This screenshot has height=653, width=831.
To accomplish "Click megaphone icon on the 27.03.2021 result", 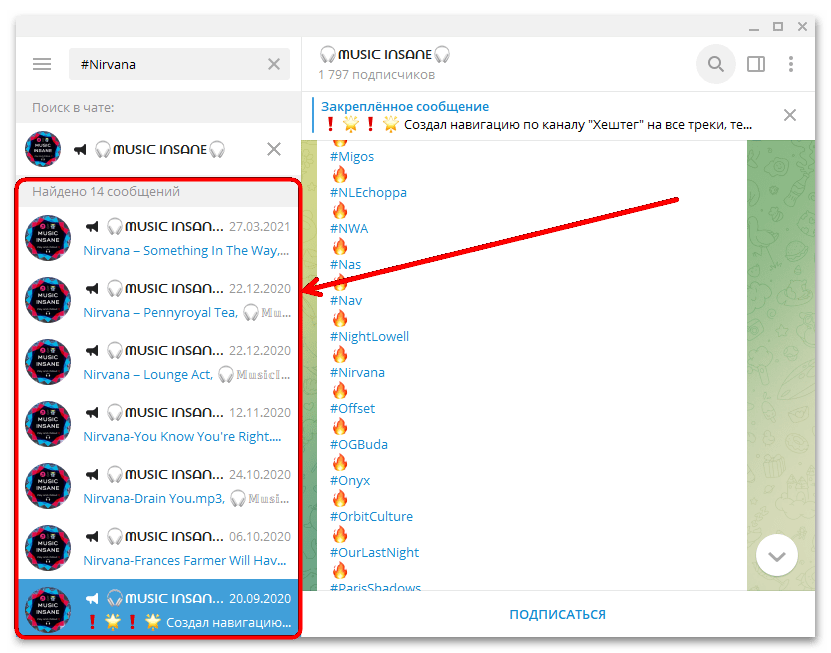I will 92,227.
